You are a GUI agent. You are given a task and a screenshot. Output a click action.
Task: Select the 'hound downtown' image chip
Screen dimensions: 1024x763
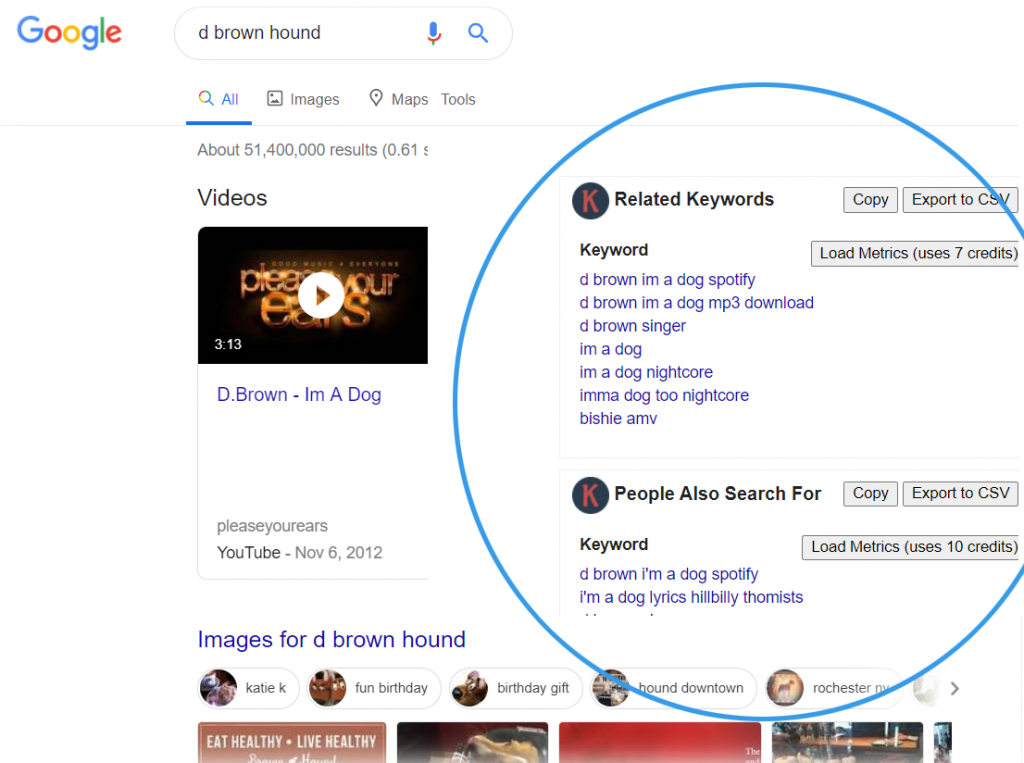tap(673, 688)
